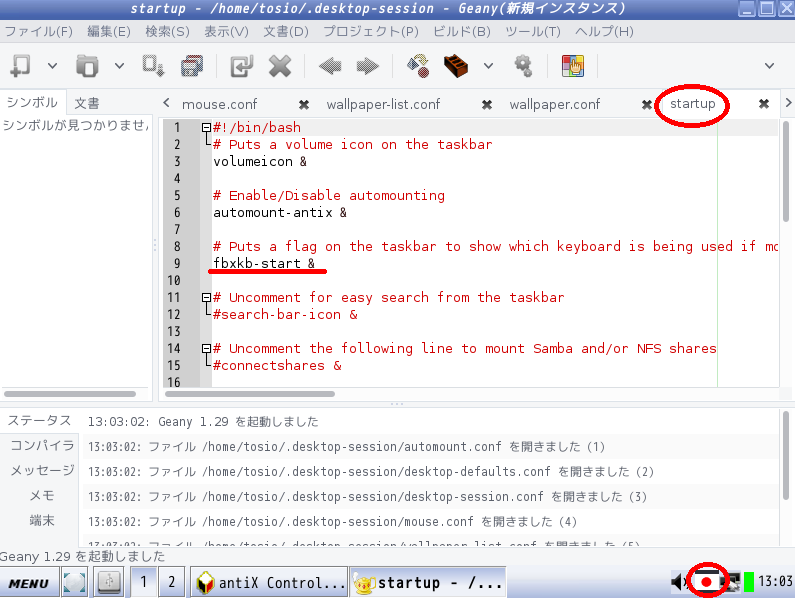This screenshot has height=598, width=795.
Task: Close the mouse.conf tab
Action: point(304,105)
